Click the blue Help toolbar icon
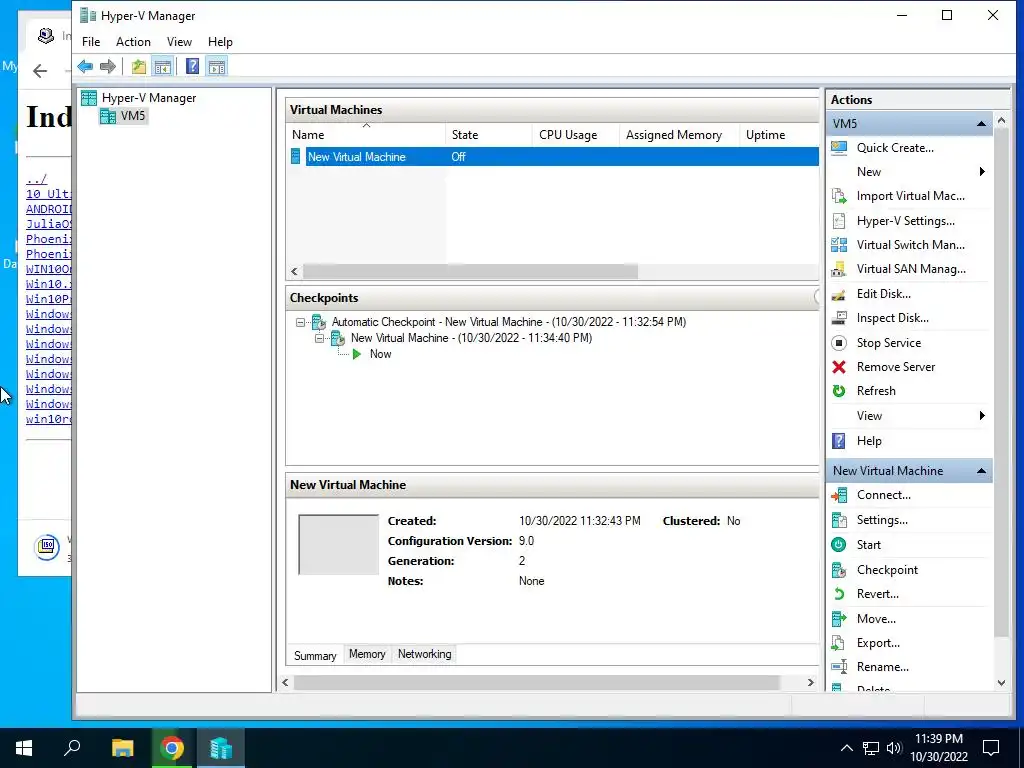This screenshot has height=768, width=1024. 193,67
